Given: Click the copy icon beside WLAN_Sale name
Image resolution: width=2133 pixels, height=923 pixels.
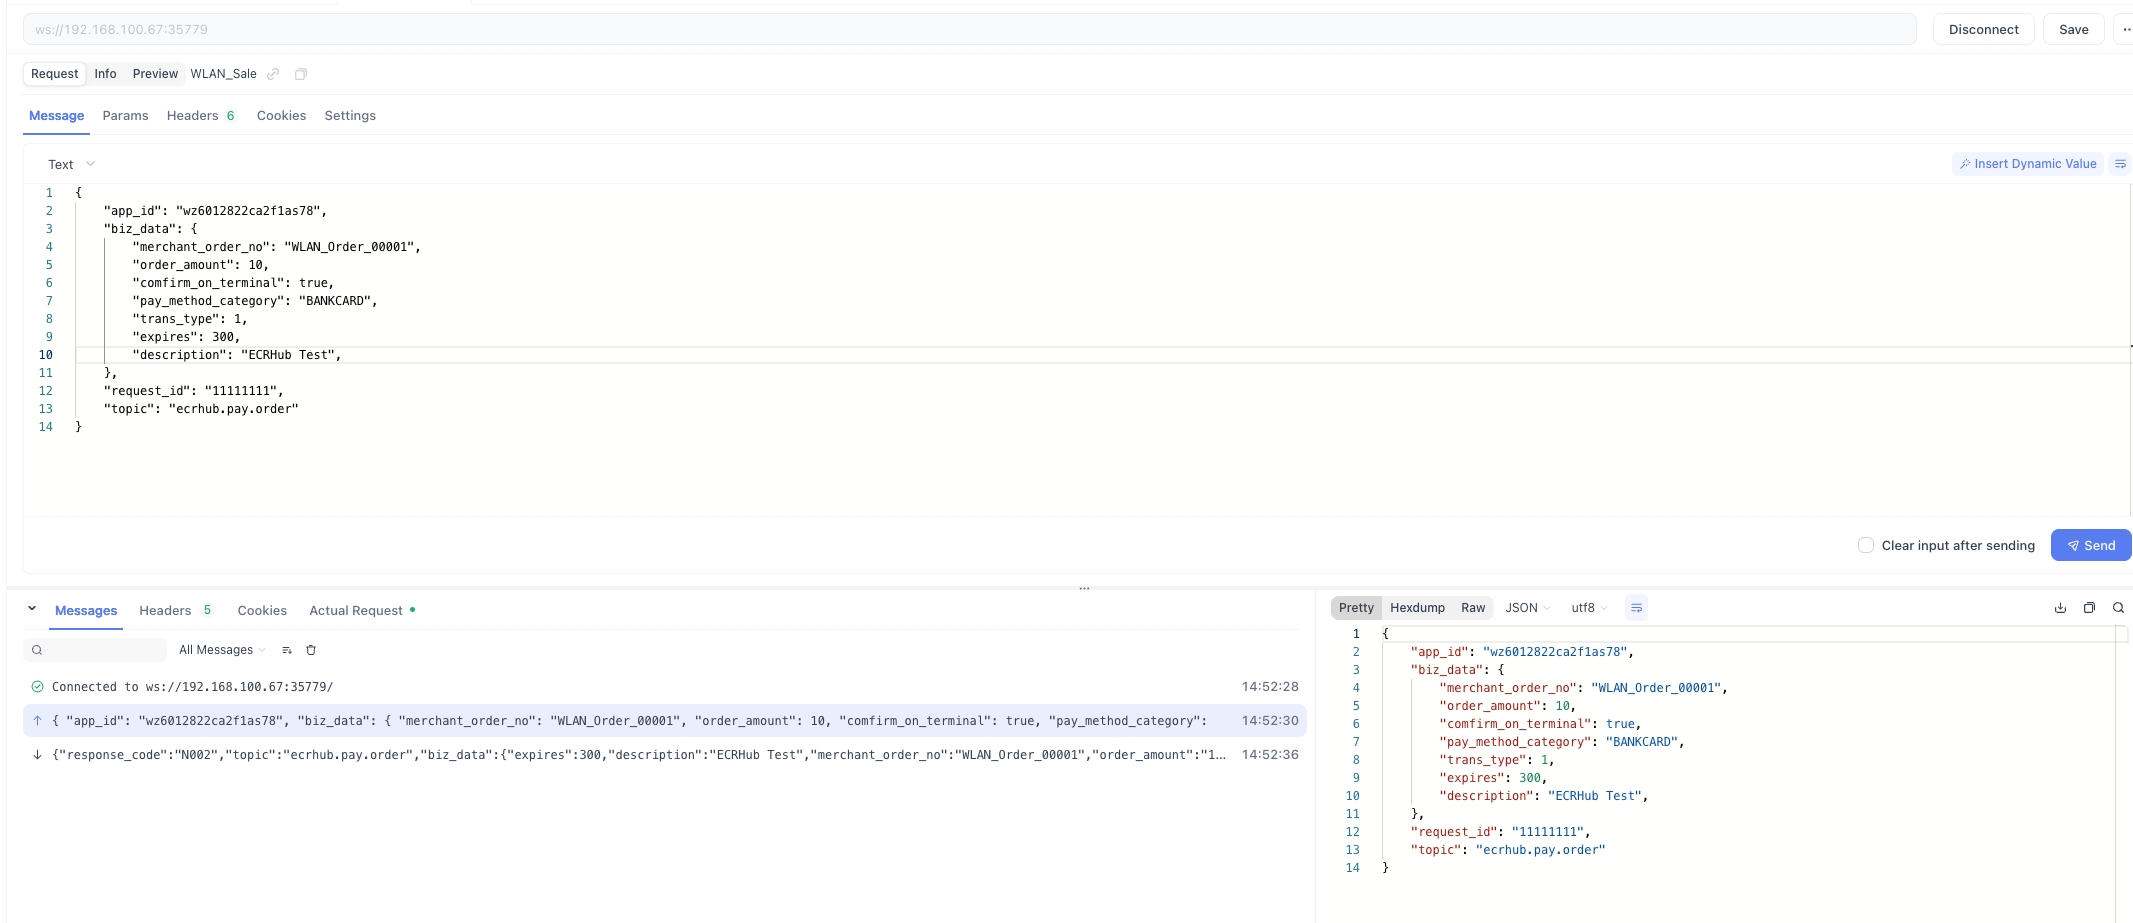Looking at the screenshot, I should click(x=301, y=74).
